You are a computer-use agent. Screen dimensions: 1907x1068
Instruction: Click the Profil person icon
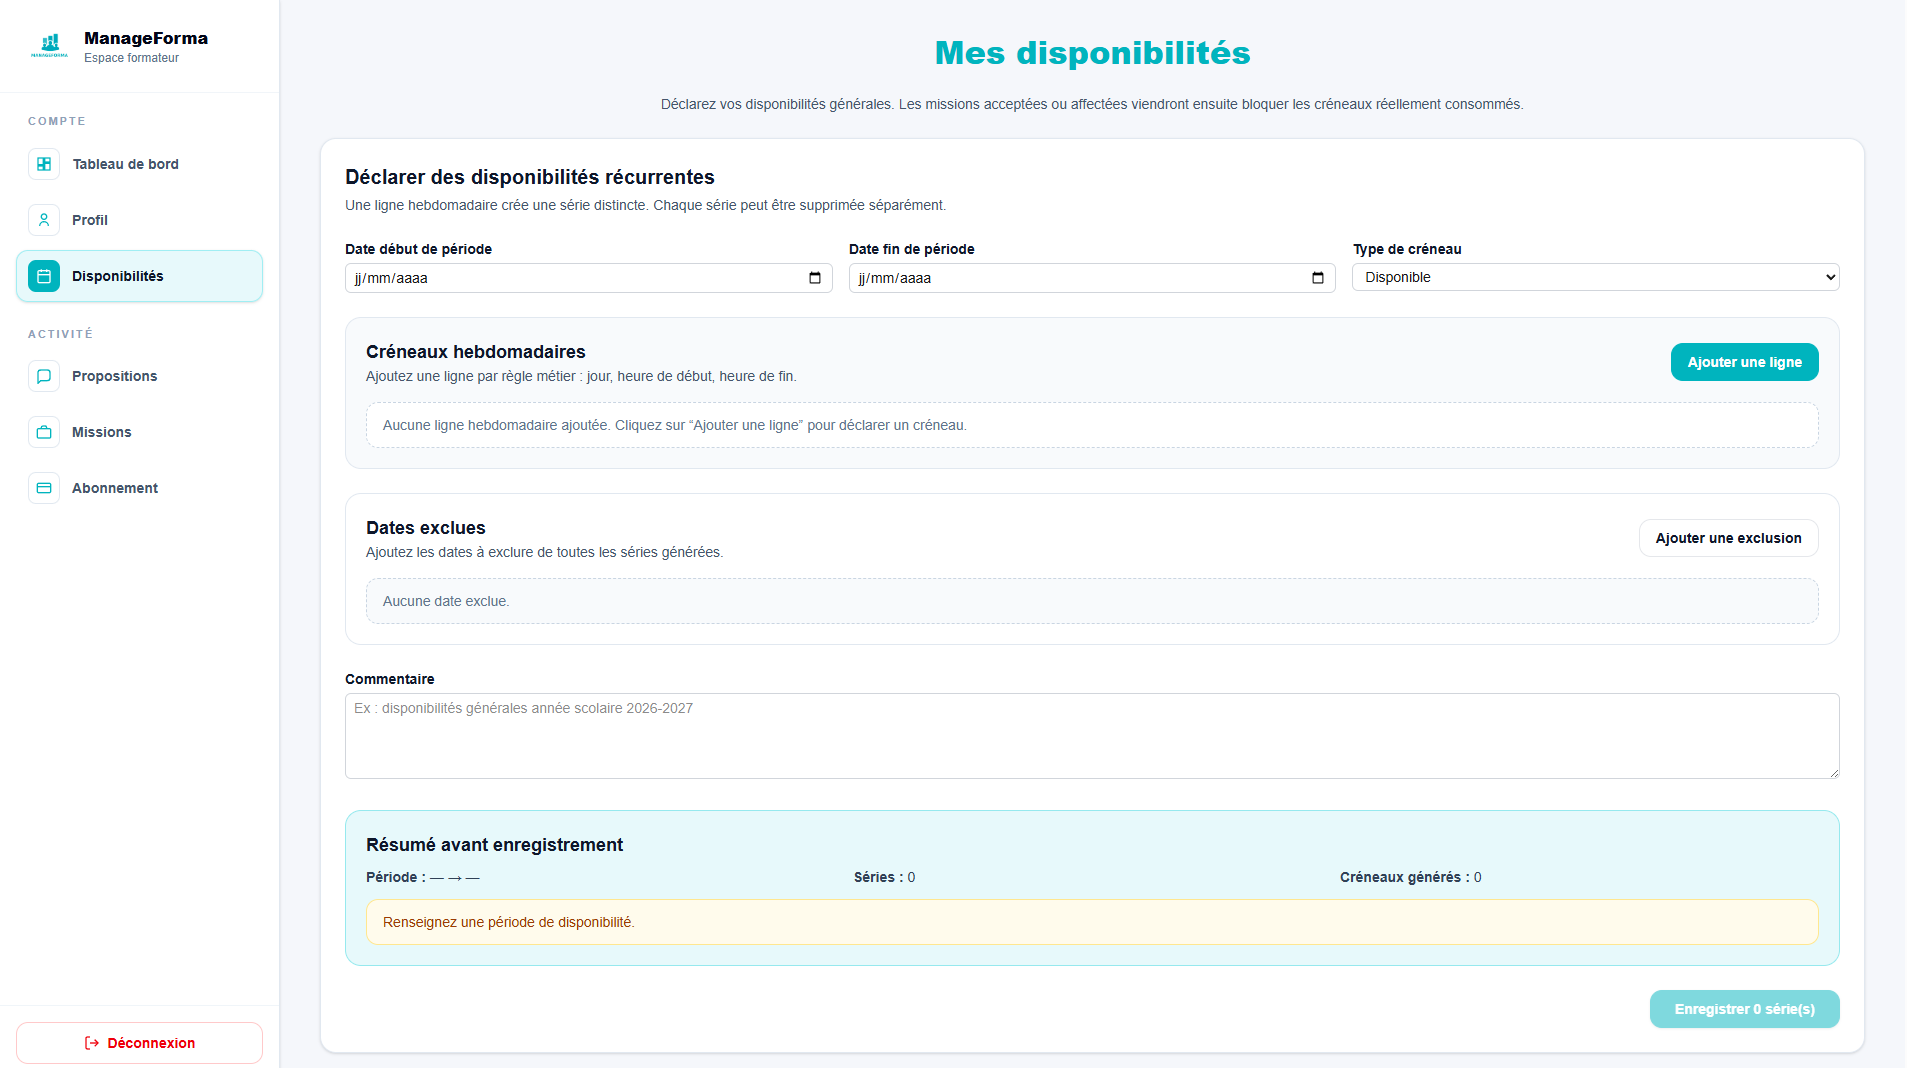(x=44, y=220)
